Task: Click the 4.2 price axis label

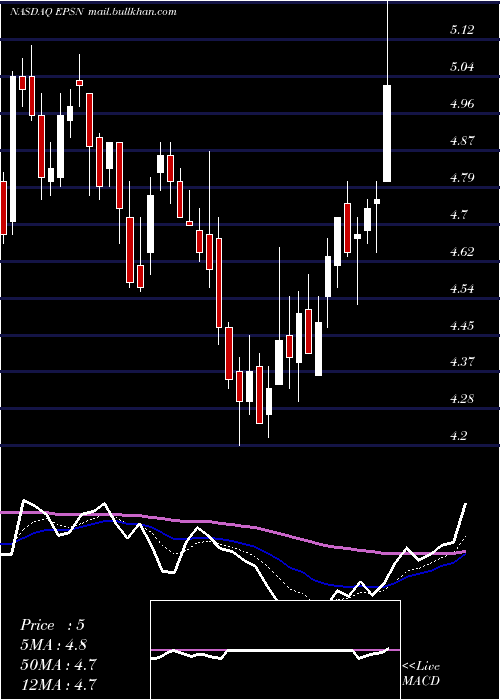Action: 459,435
